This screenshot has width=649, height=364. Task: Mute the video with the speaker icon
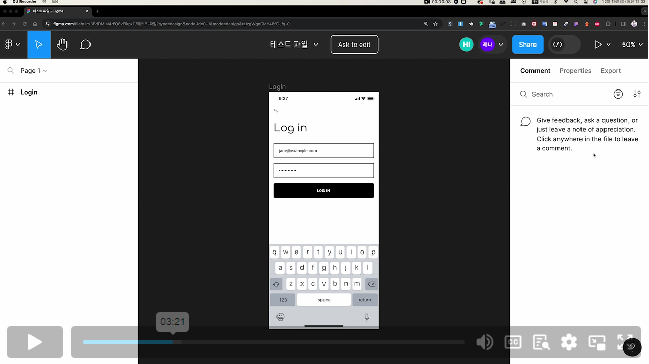484,342
